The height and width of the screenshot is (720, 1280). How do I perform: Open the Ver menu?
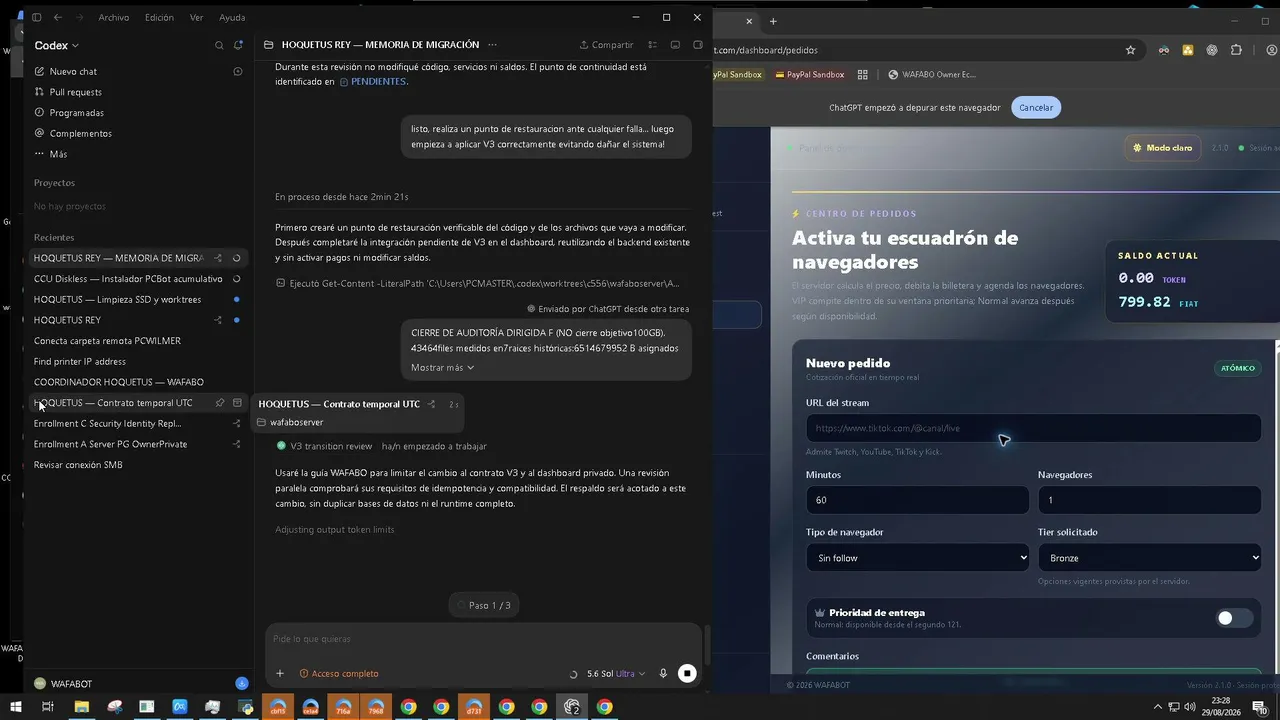coord(196,17)
